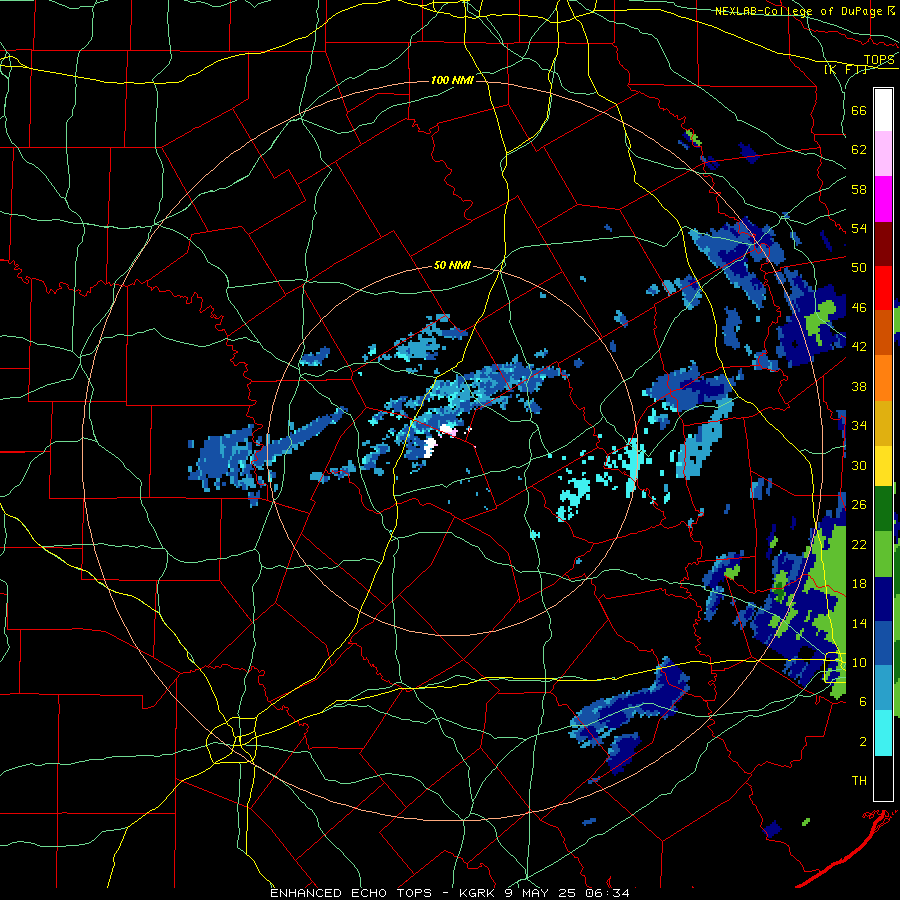Click the legend value 38
This screenshot has height=900, width=900.
(859, 386)
